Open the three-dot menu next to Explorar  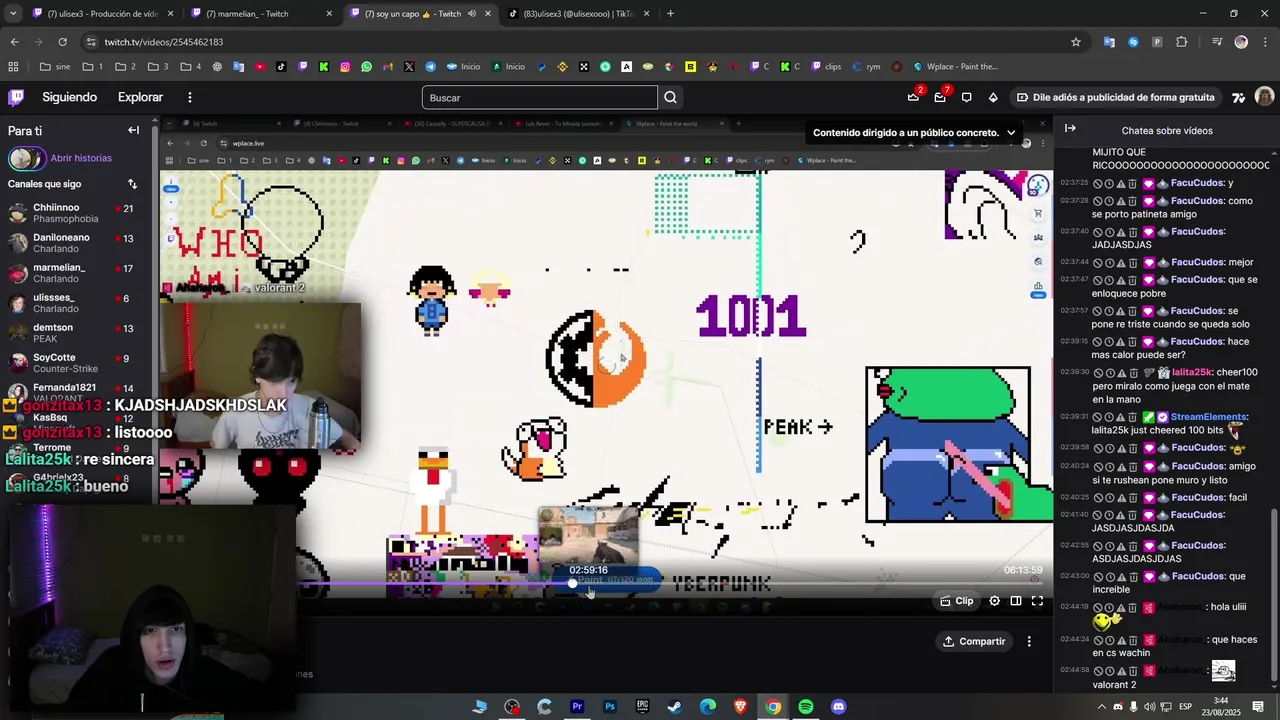[x=189, y=97]
